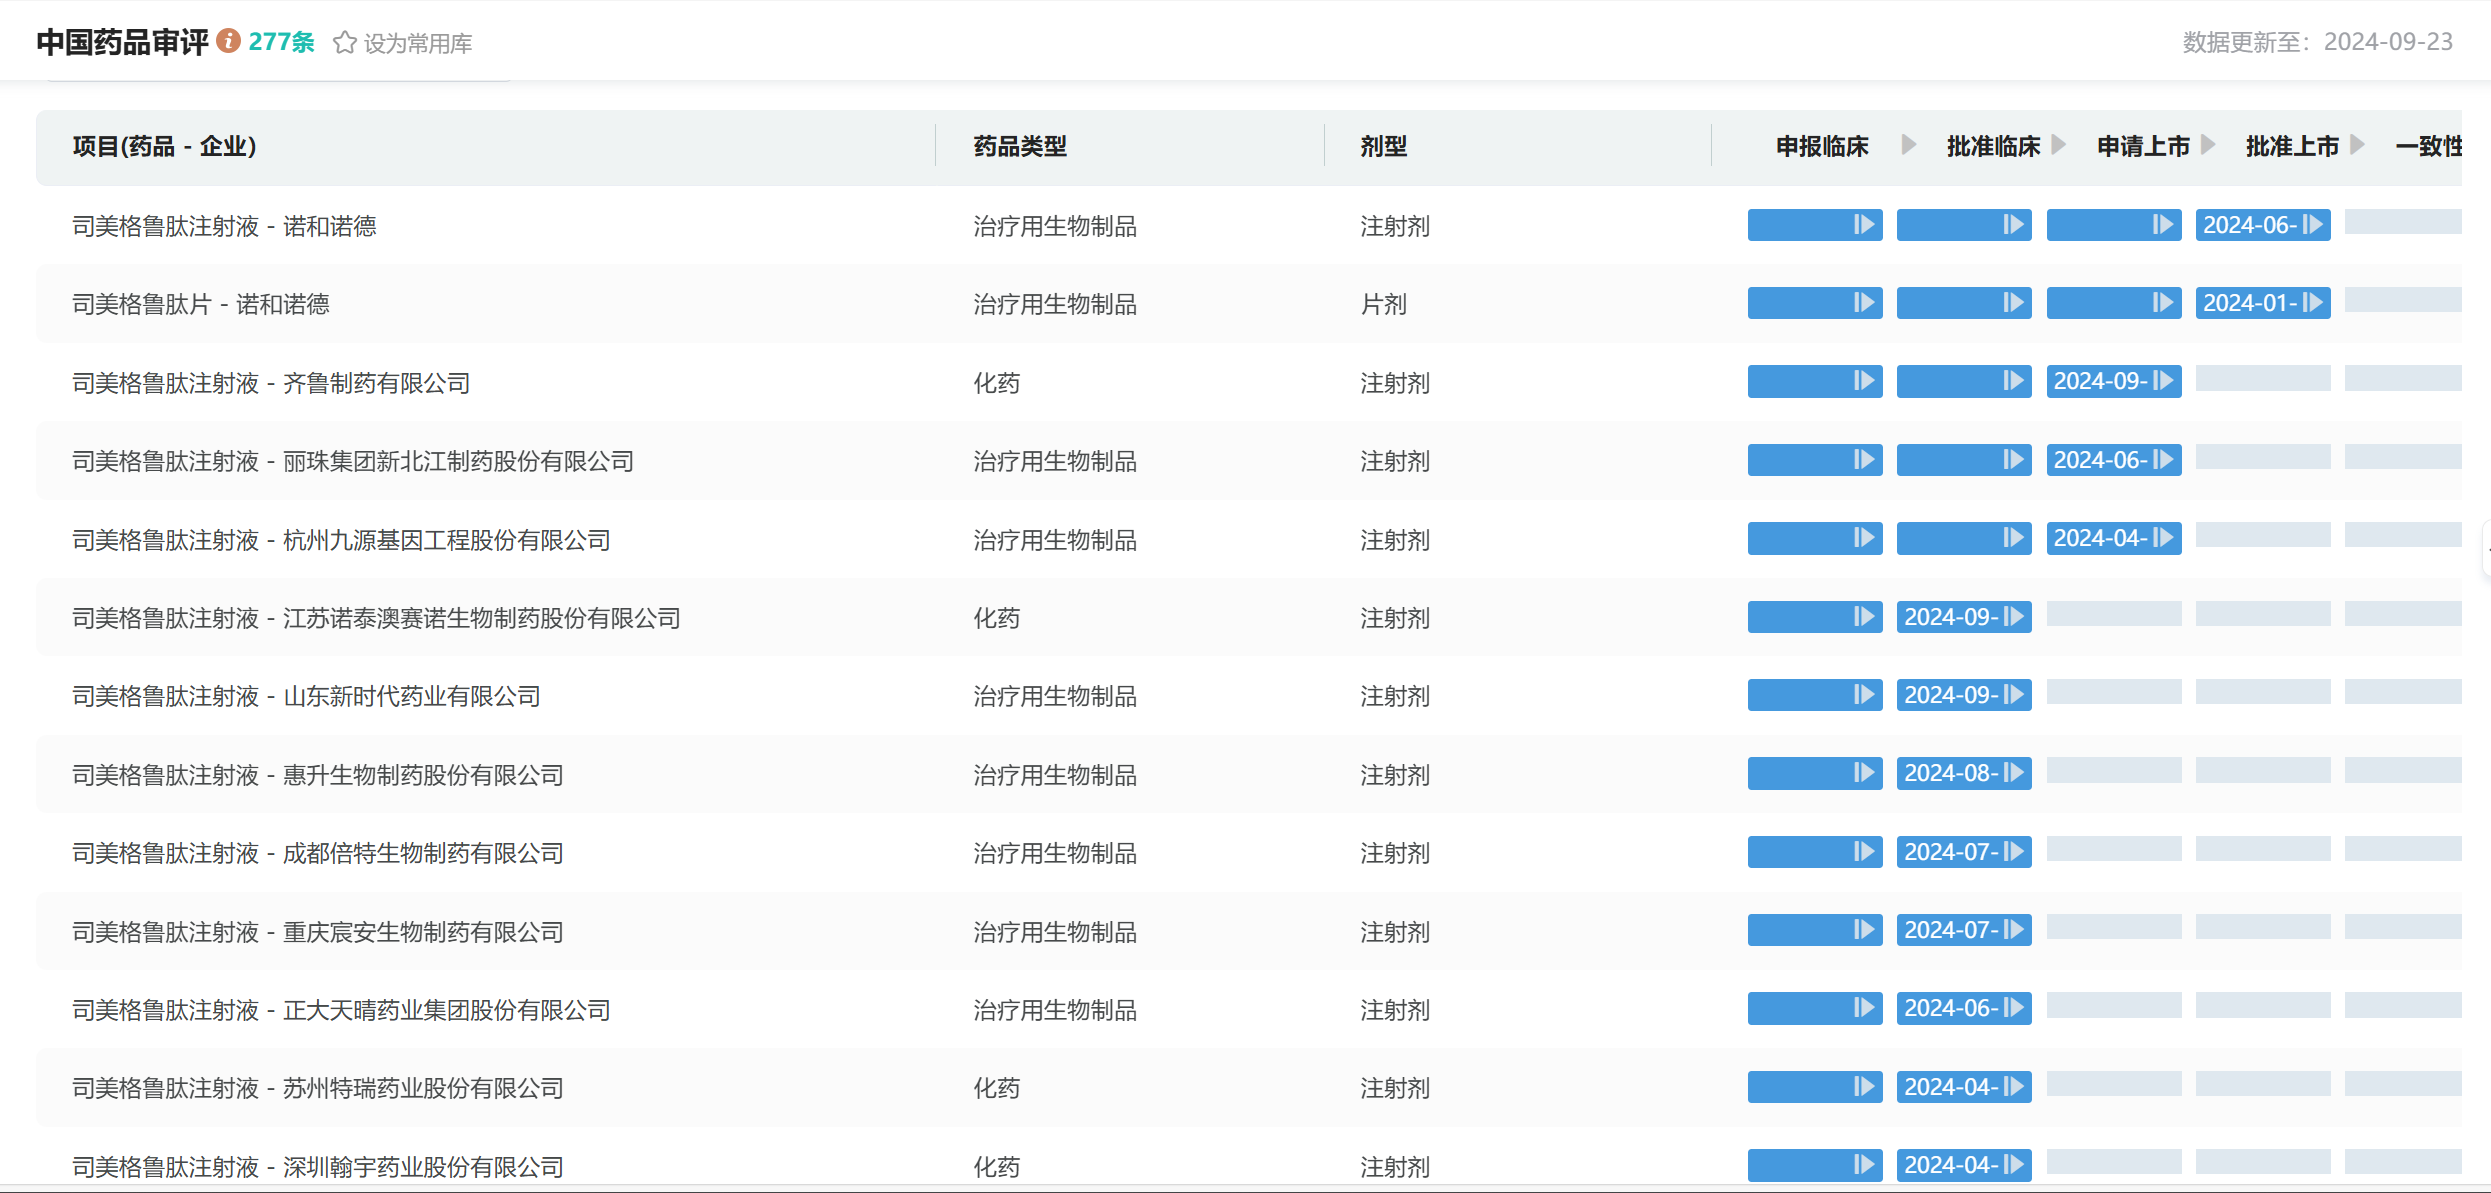Screen dimensions: 2491x1193
Task: Open 司美格鲁肽注射液 - 诺和诺德 project row
Action: pyautogui.click(x=224, y=226)
